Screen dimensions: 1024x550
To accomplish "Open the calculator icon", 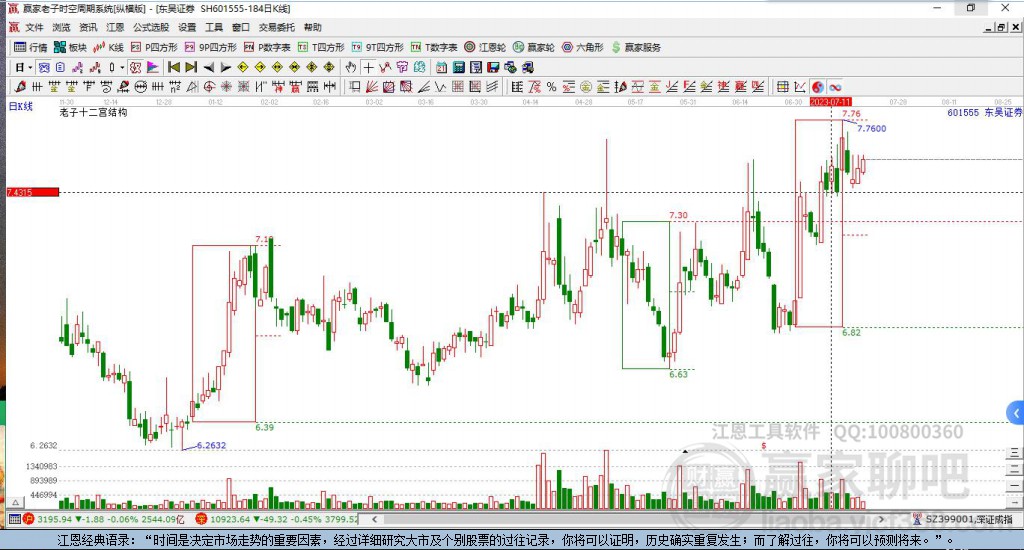I will (458, 67).
